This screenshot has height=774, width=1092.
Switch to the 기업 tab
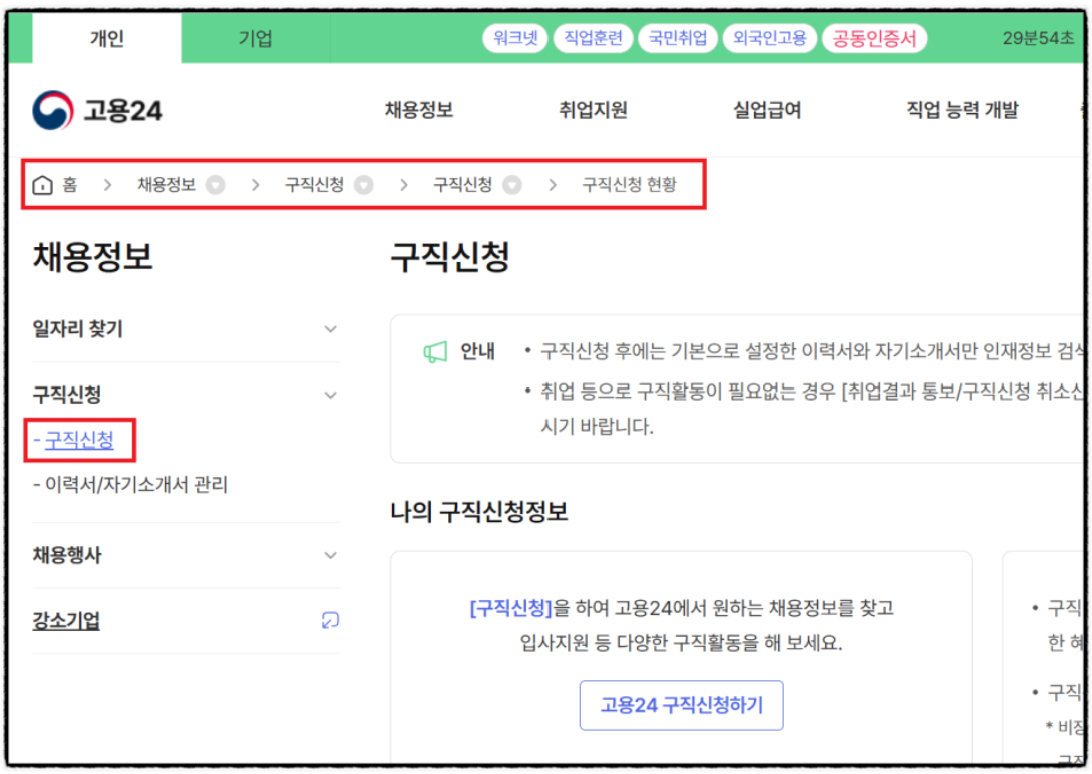tap(255, 37)
